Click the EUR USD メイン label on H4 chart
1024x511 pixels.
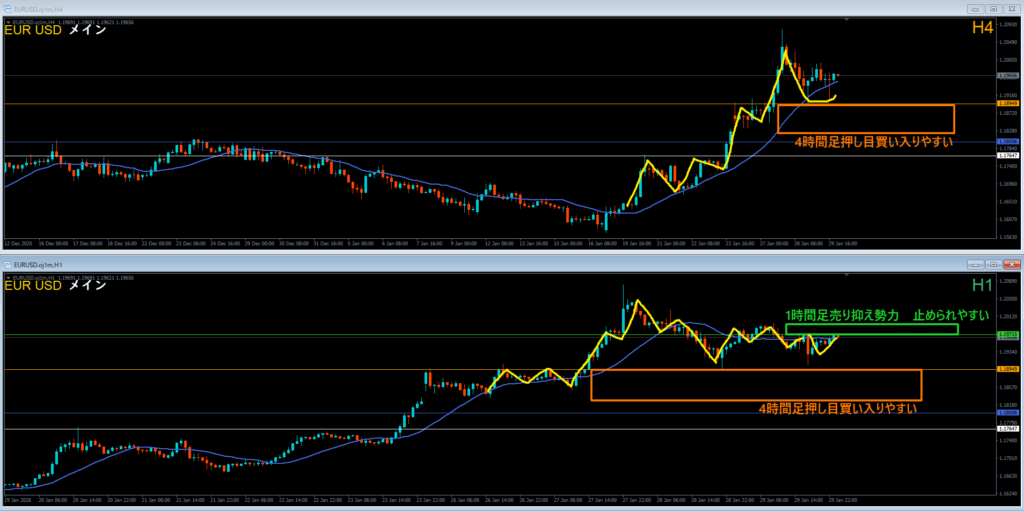(x=56, y=30)
